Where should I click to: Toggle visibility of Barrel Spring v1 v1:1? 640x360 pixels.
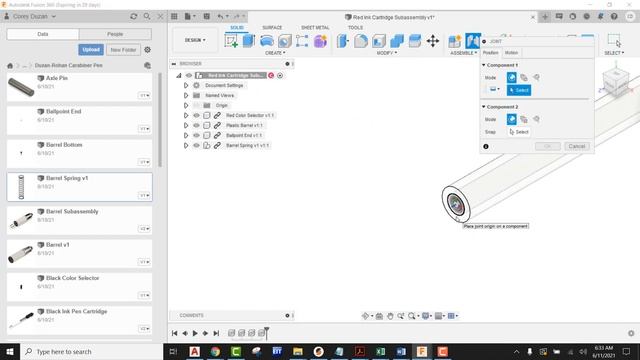(196, 145)
